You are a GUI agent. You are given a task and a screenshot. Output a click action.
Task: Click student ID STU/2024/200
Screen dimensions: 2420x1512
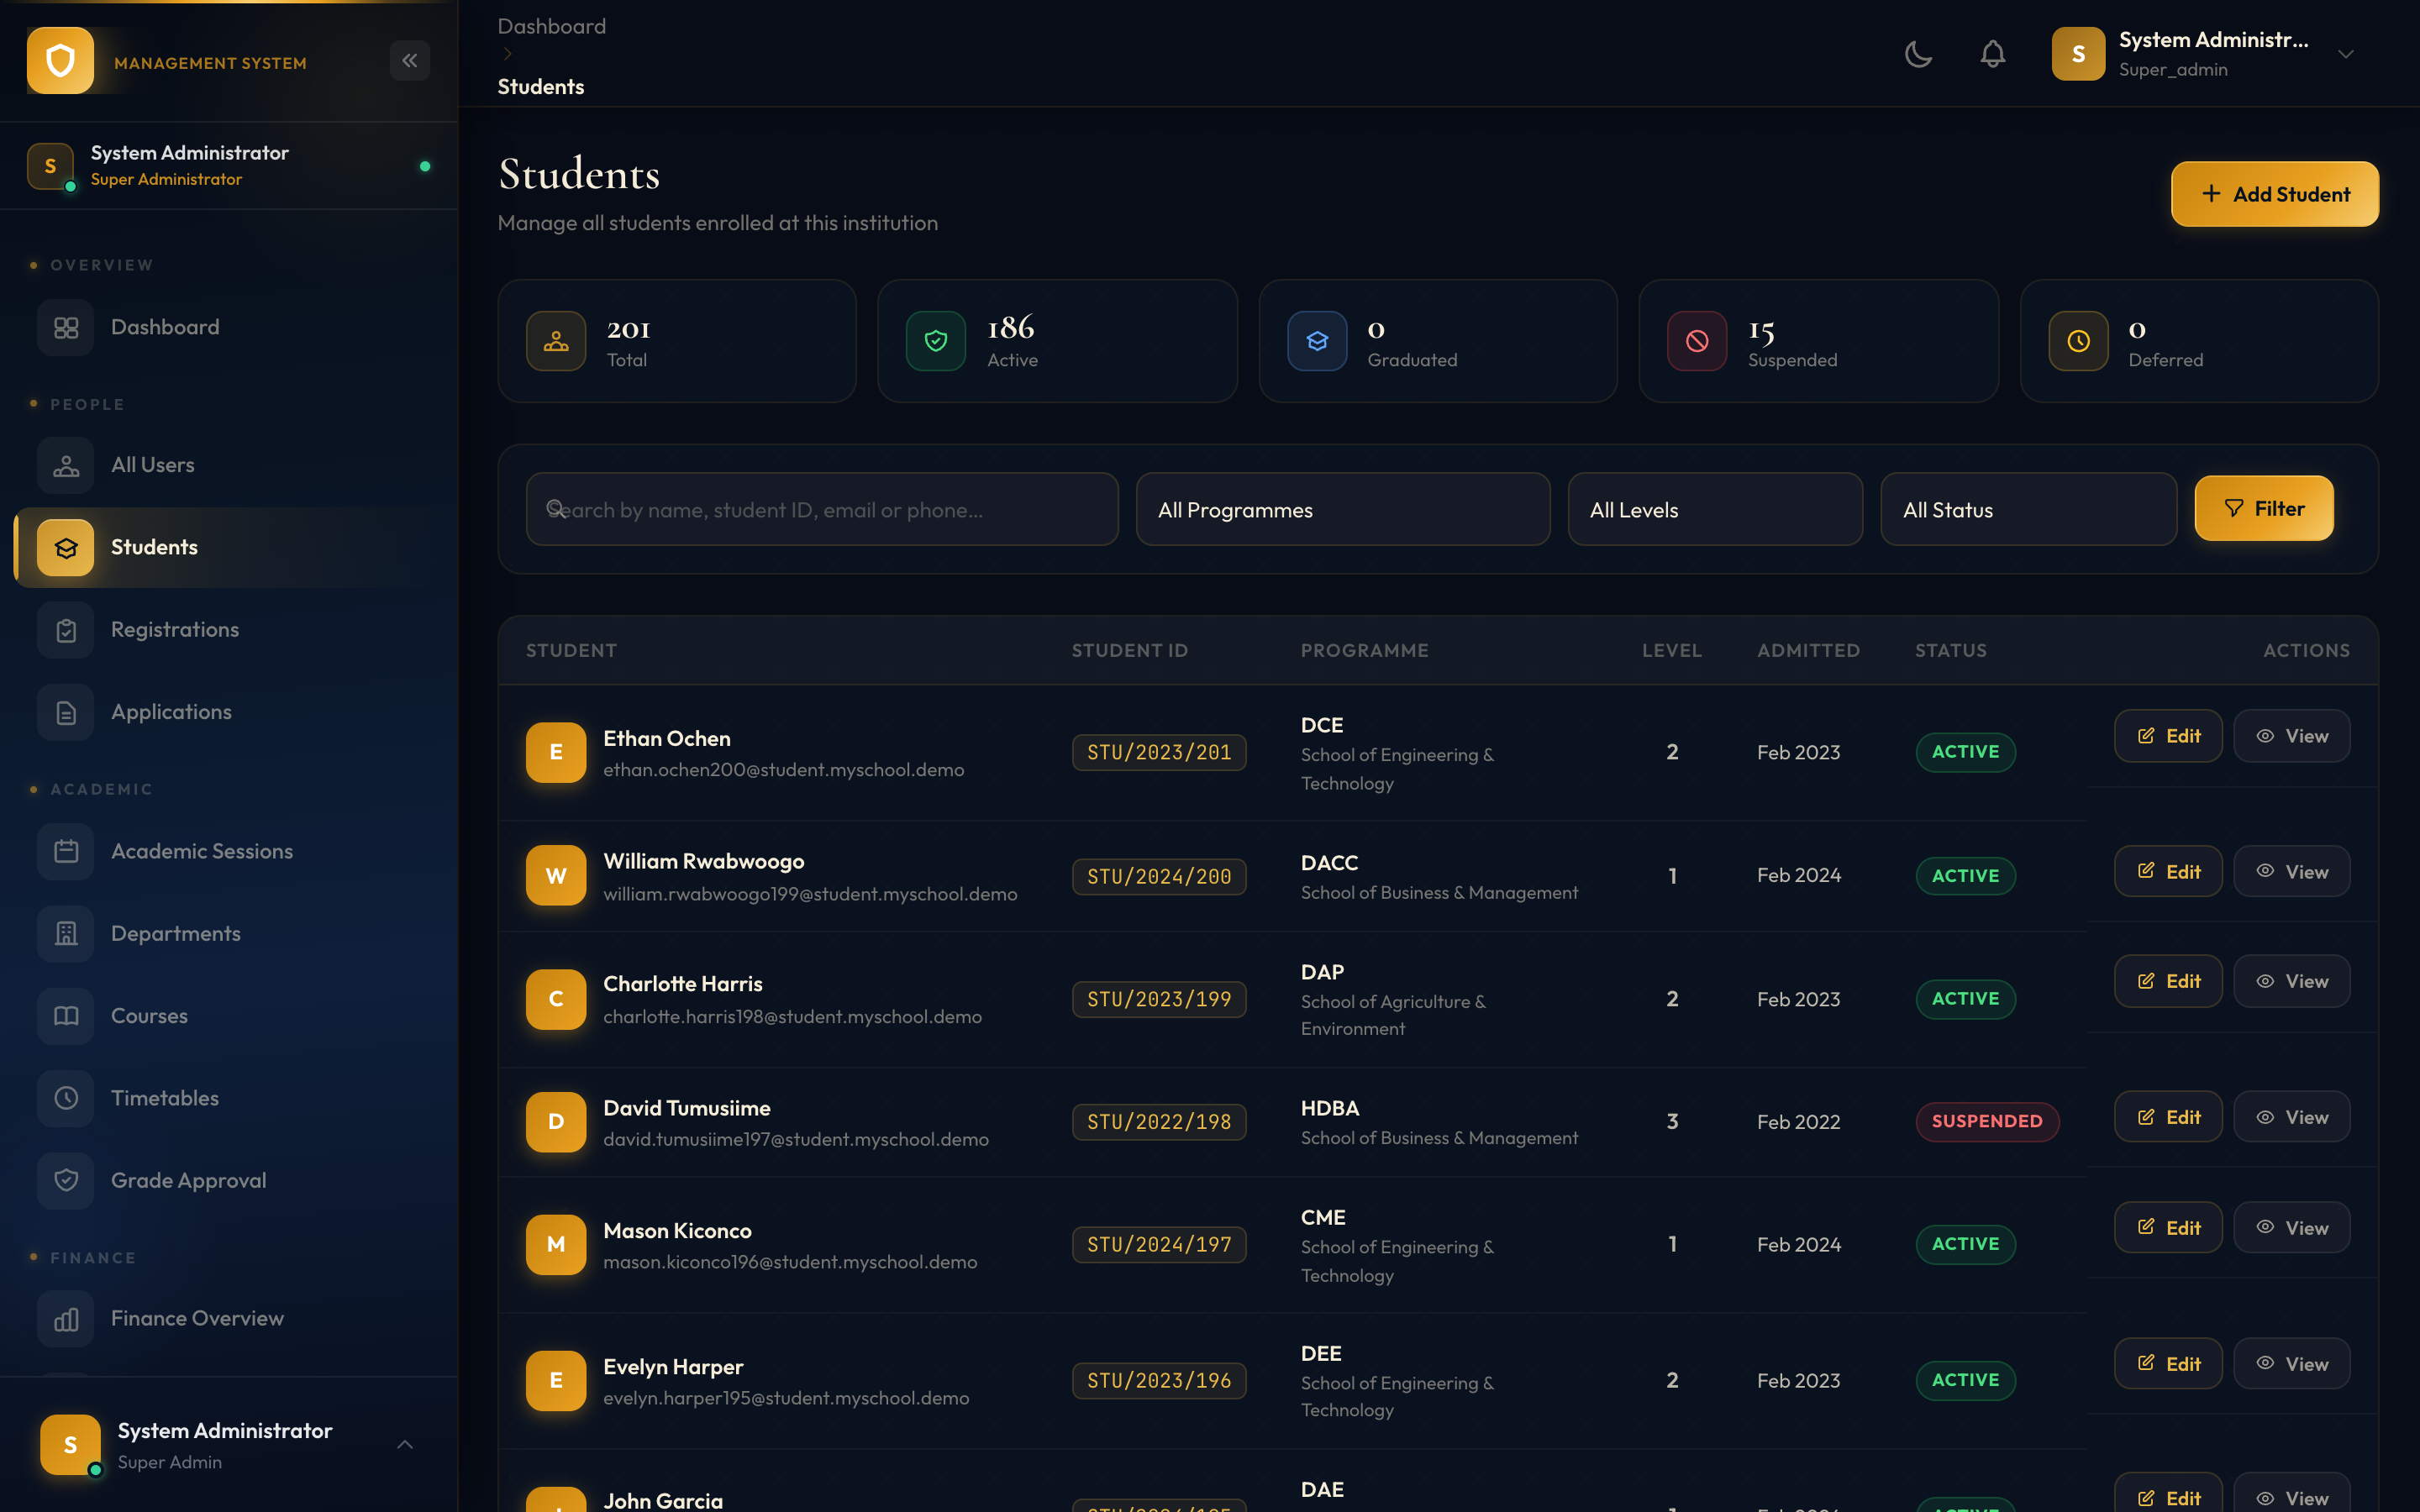pos(1159,876)
